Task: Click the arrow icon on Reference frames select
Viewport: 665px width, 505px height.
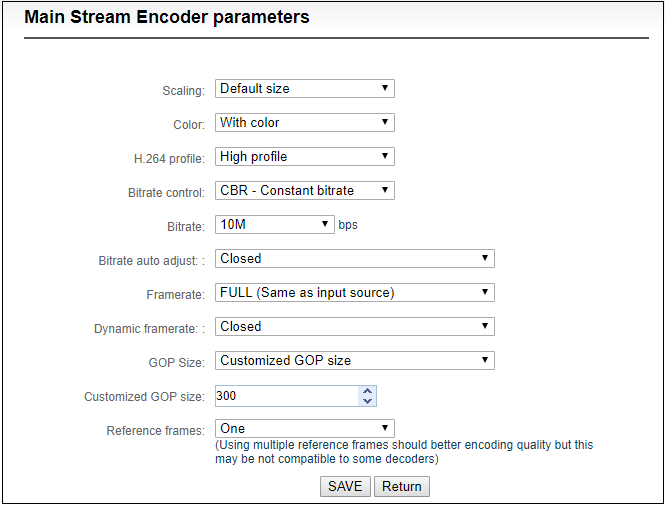Action: coord(385,427)
